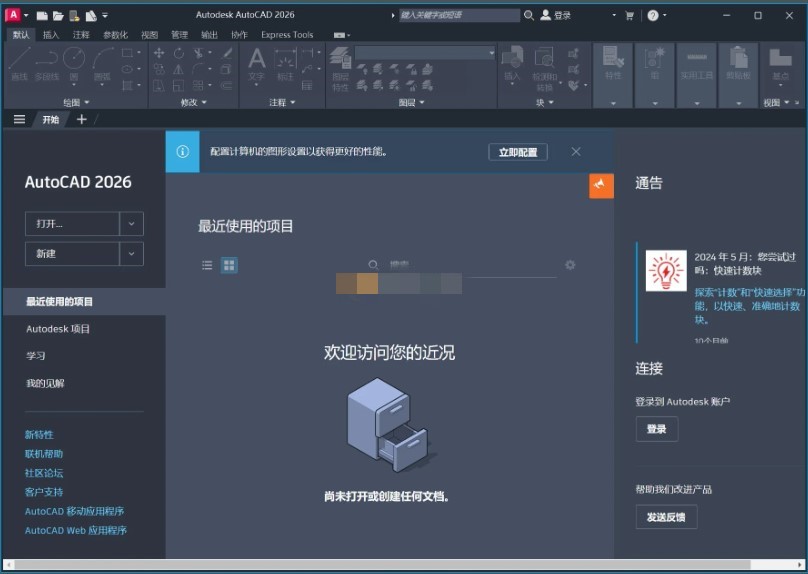
Task: Open the Properties (特性) panel
Action: pyautogui.click(x=613, y=75)
